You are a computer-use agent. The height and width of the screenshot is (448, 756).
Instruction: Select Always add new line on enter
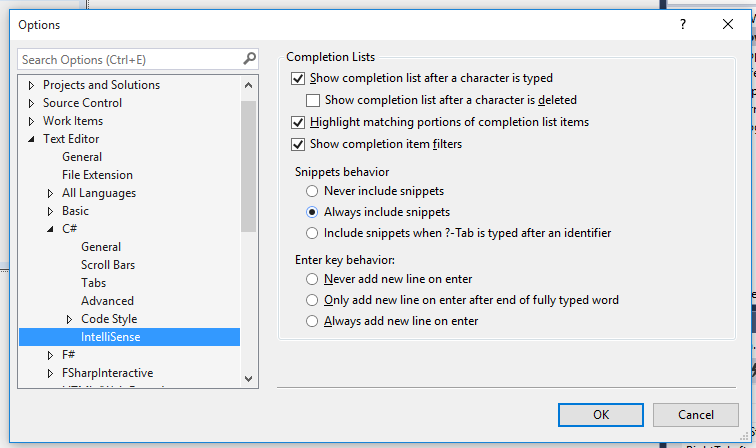coord(312,321)
